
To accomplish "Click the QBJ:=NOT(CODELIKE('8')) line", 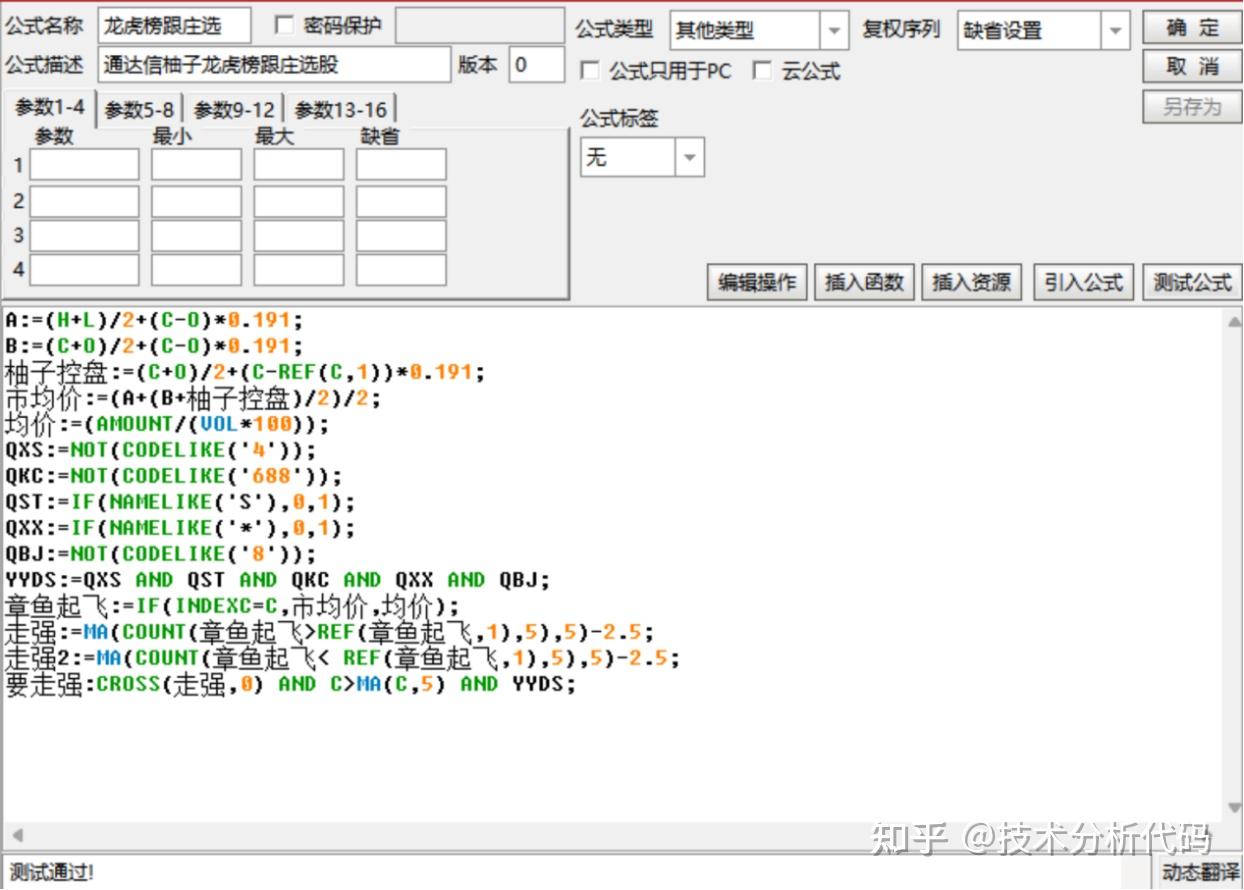I will 160,554.
